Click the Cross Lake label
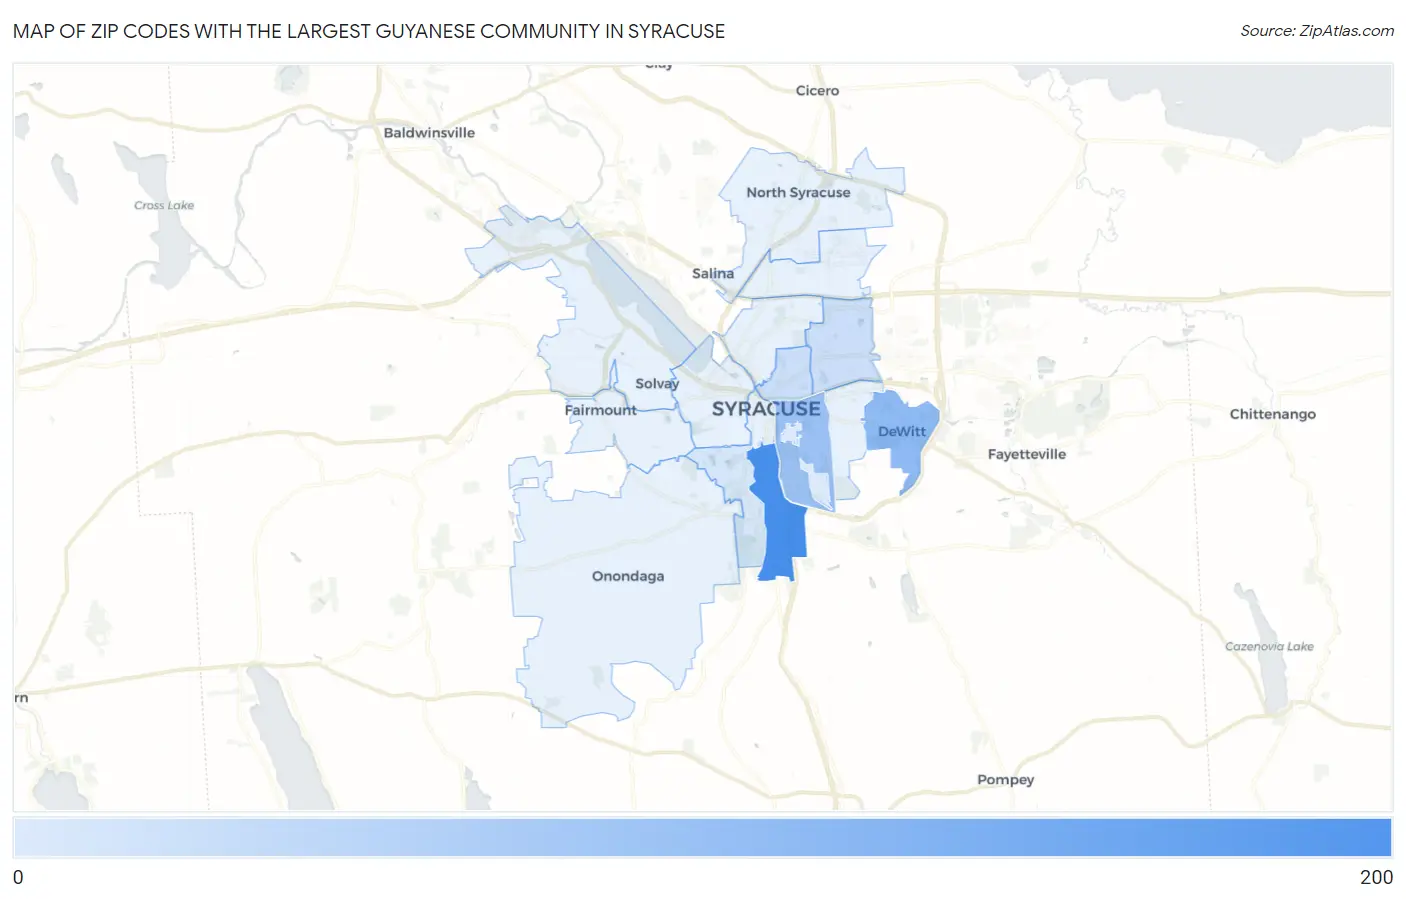 click(164, 205)
